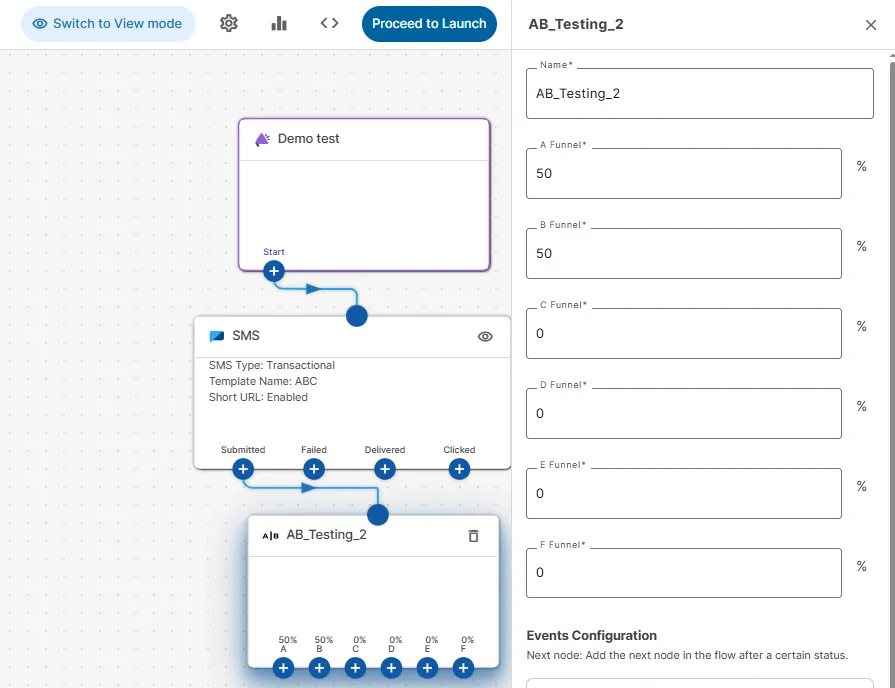The height and width of the screenshot is (688, 895).
Task: Open the code view brackets icon
Action: (330, 23)
